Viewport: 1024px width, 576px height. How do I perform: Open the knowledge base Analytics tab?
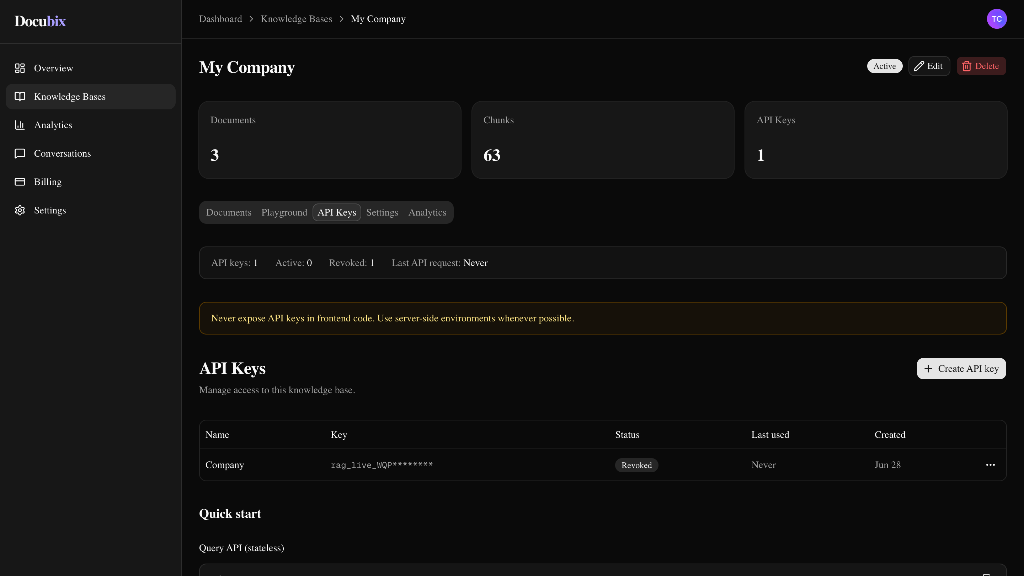point(427,212)
